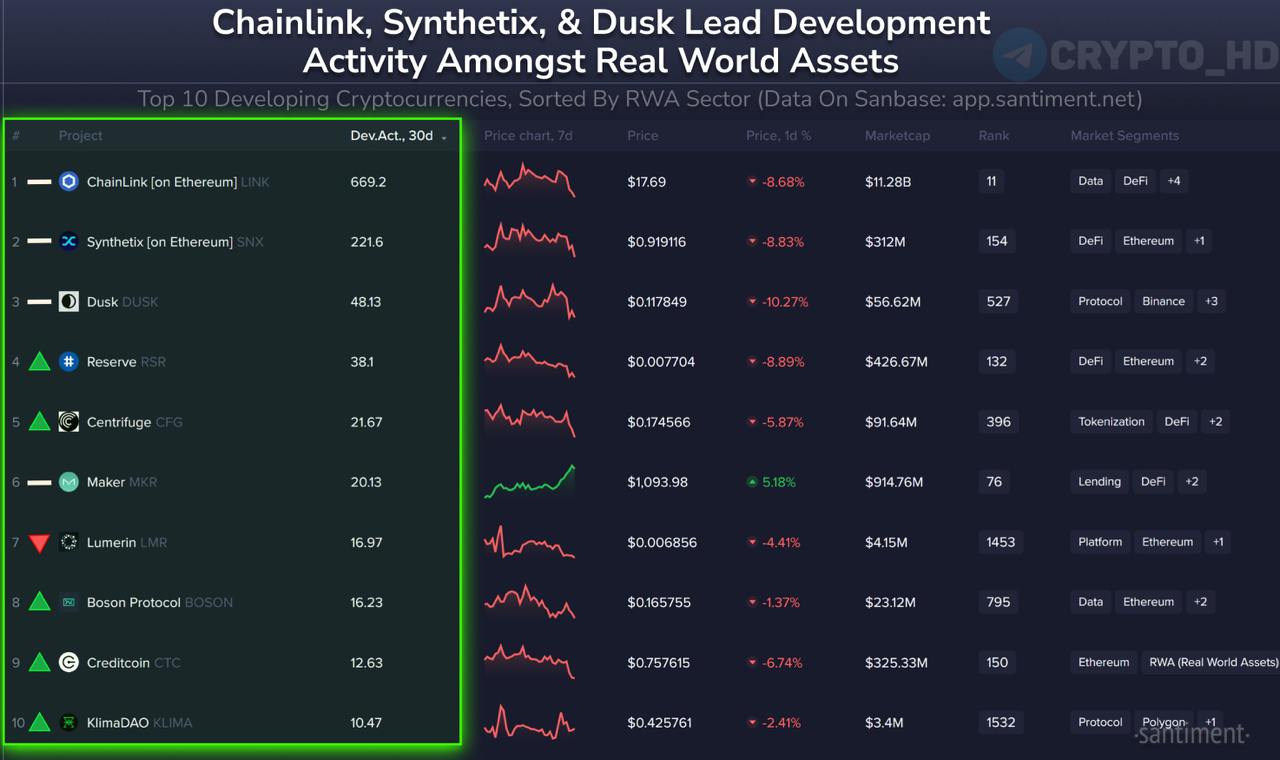The image size is (1280, 760).
Task: Click the Tokenization tag for Centrifuge
Action: coord(1111,421)
